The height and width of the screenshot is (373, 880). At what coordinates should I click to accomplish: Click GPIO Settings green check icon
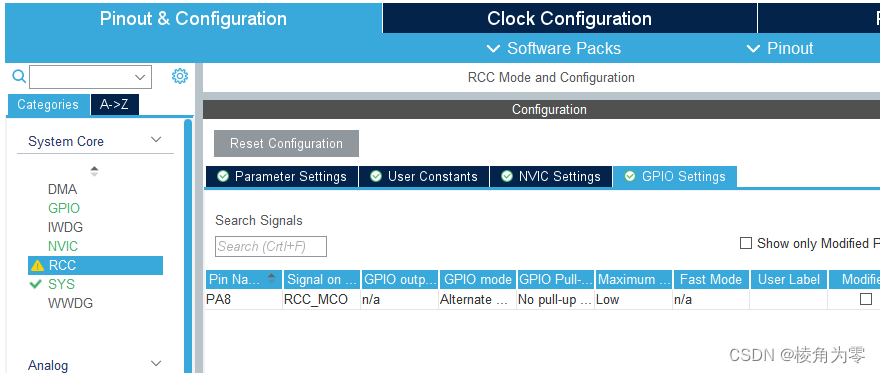pos(630,177)
